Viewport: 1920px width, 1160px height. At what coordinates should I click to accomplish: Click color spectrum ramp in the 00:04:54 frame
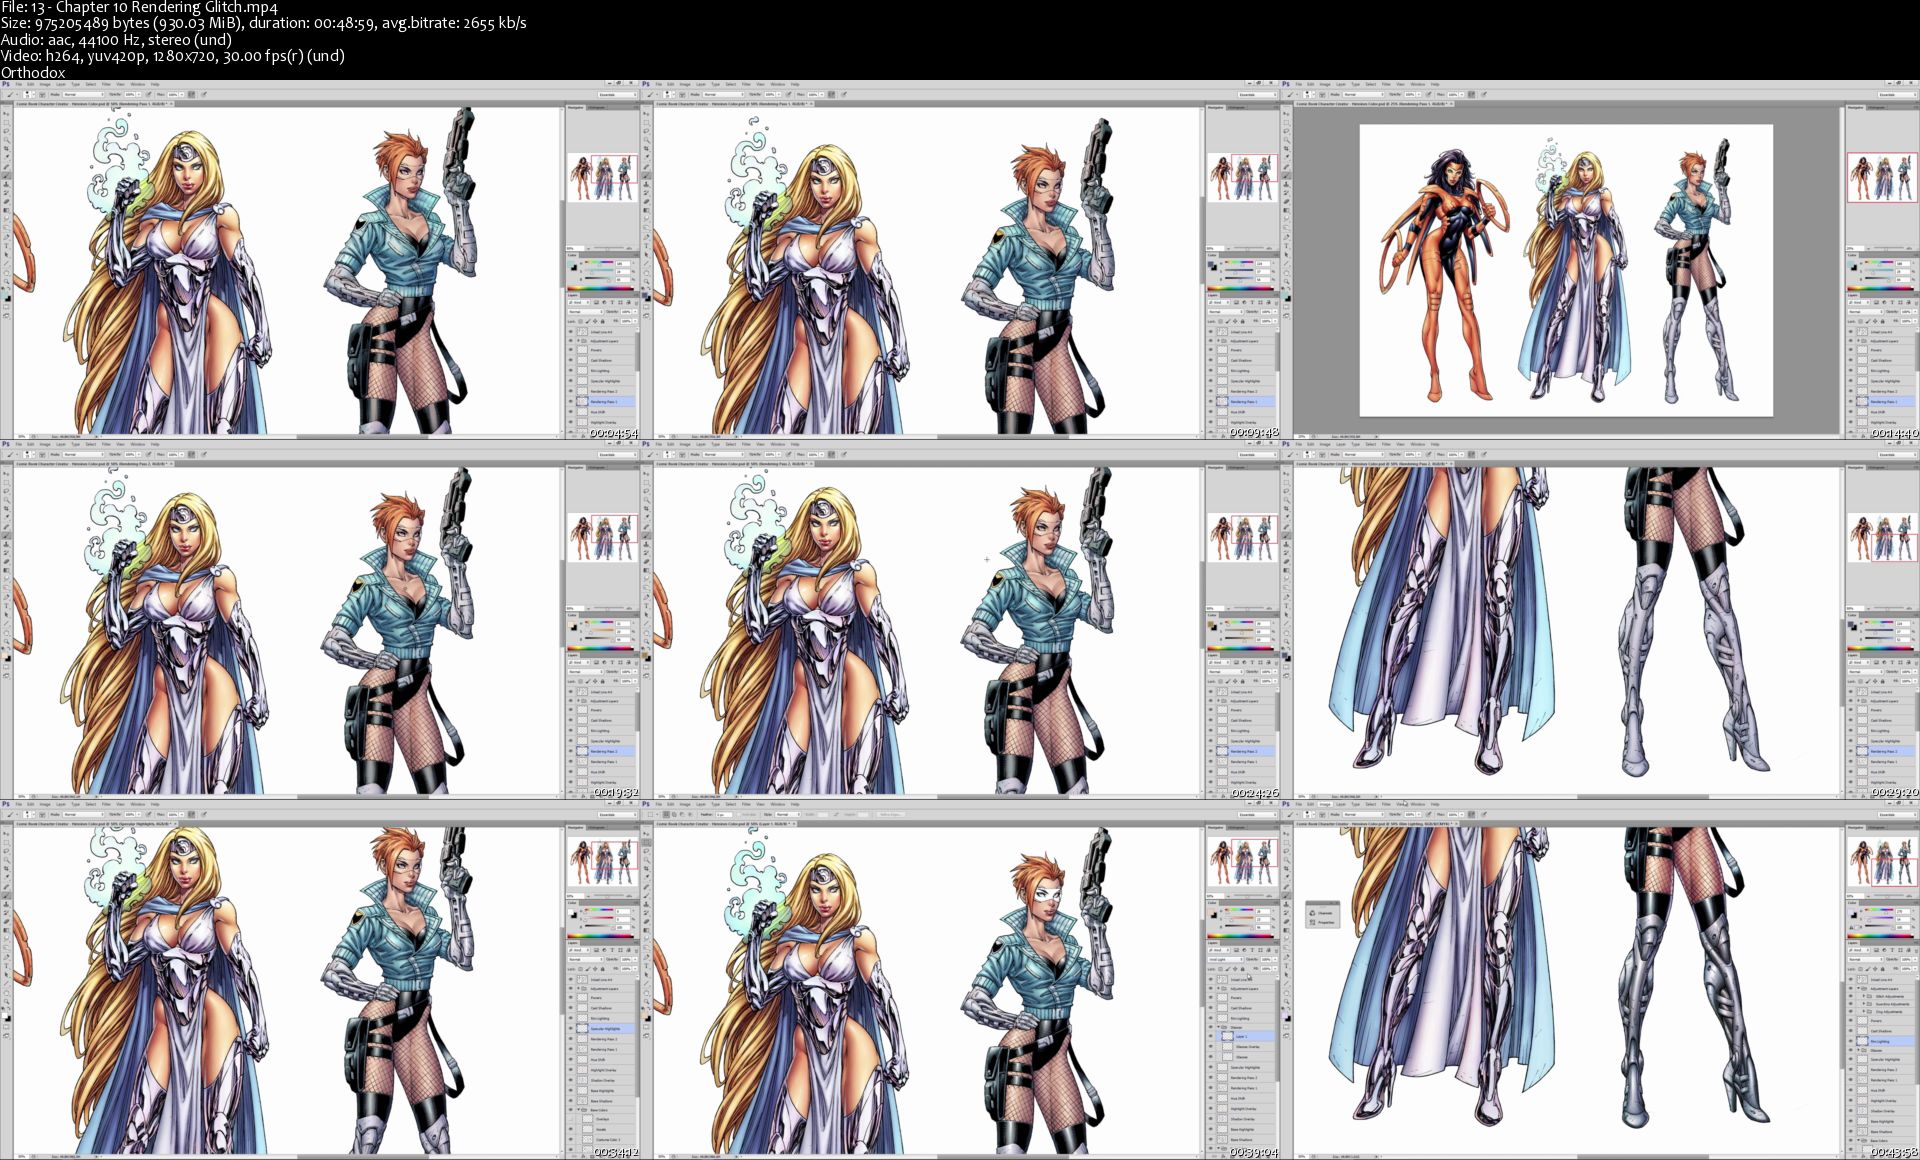600,288
